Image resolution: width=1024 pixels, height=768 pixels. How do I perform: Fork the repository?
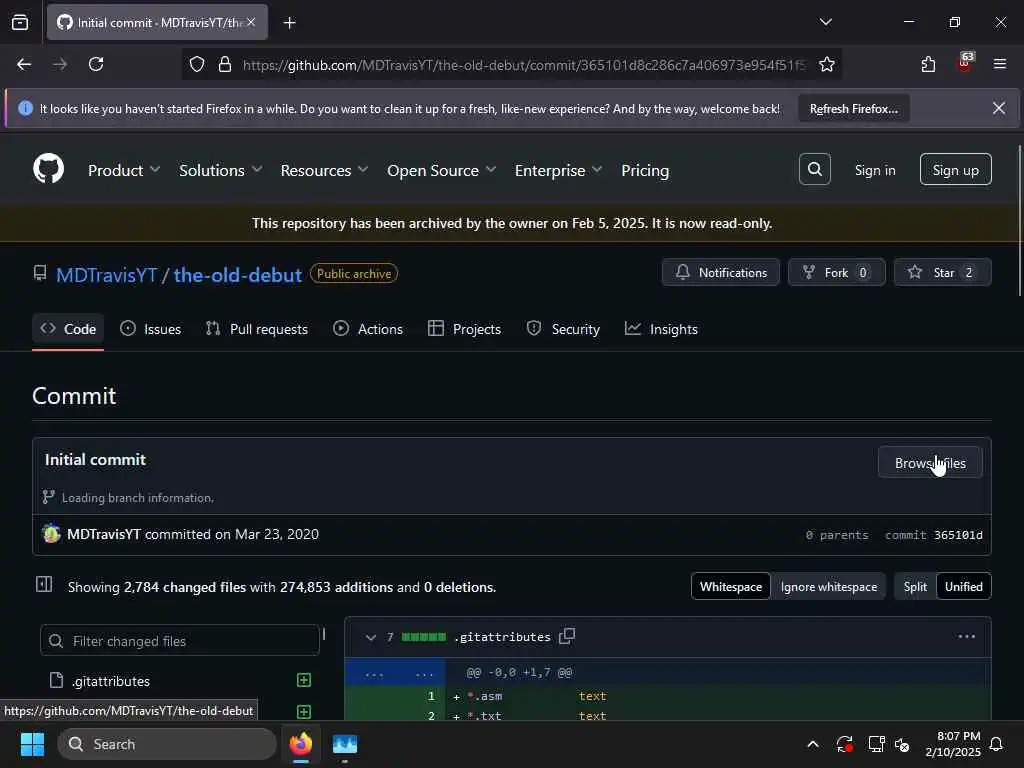point(837,272)
